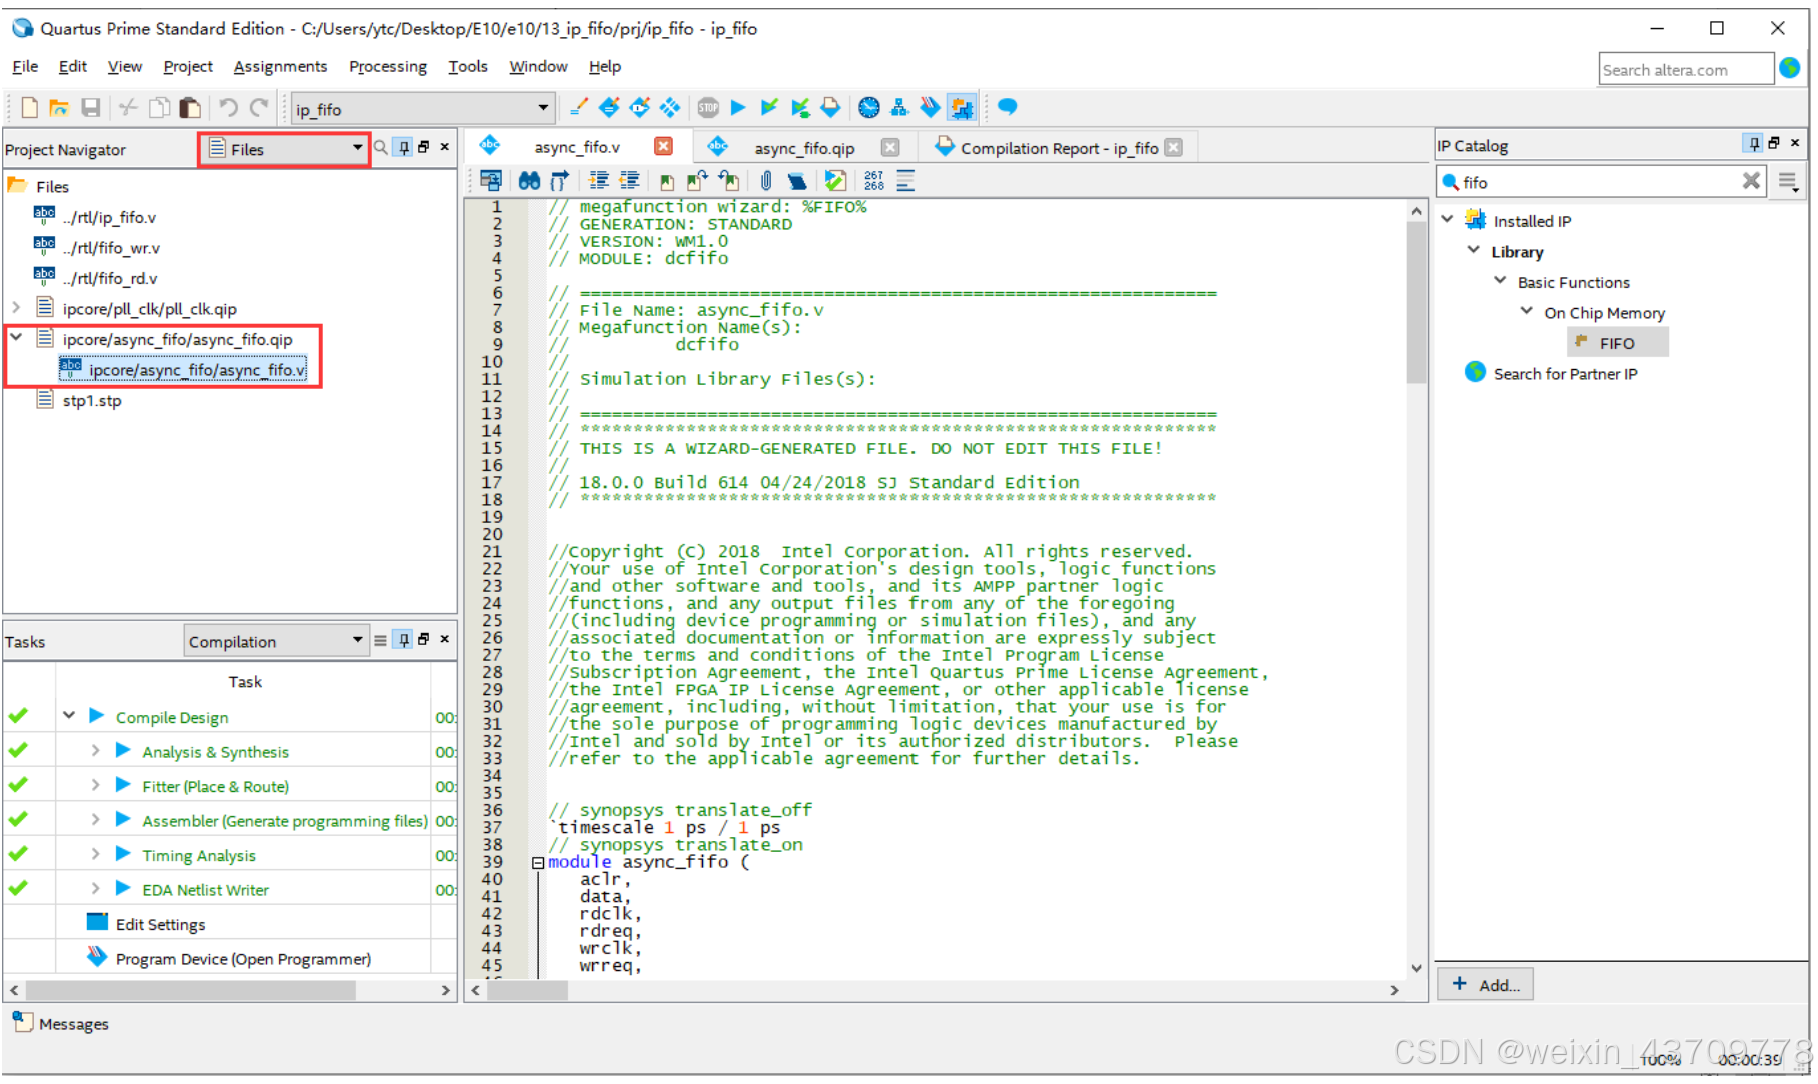Click the Add... button in IP Catalog
1818x1084 pixels.
pyautogui.click(x=1485, y=985)
